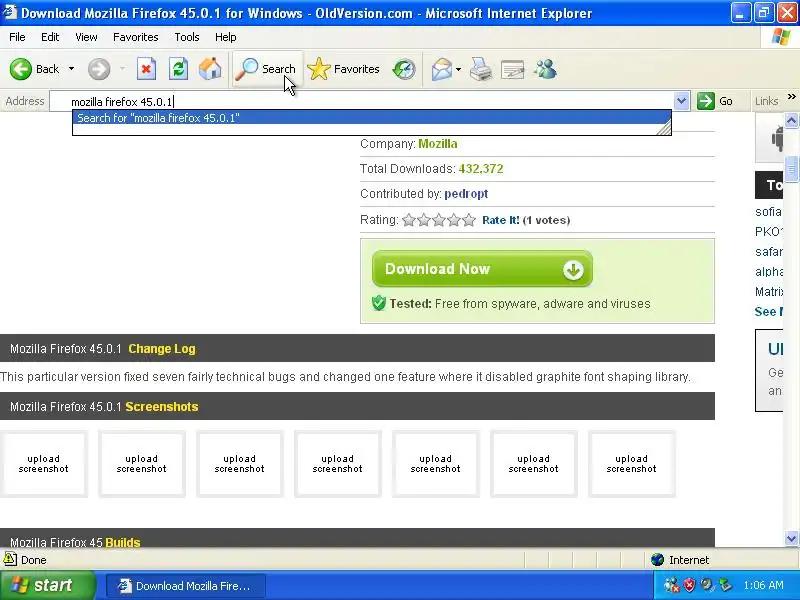The height and width of the screenshot is (600, 800).
Task: Open the Edit menu
Action: pyautogui.click(x=50, y=37)
